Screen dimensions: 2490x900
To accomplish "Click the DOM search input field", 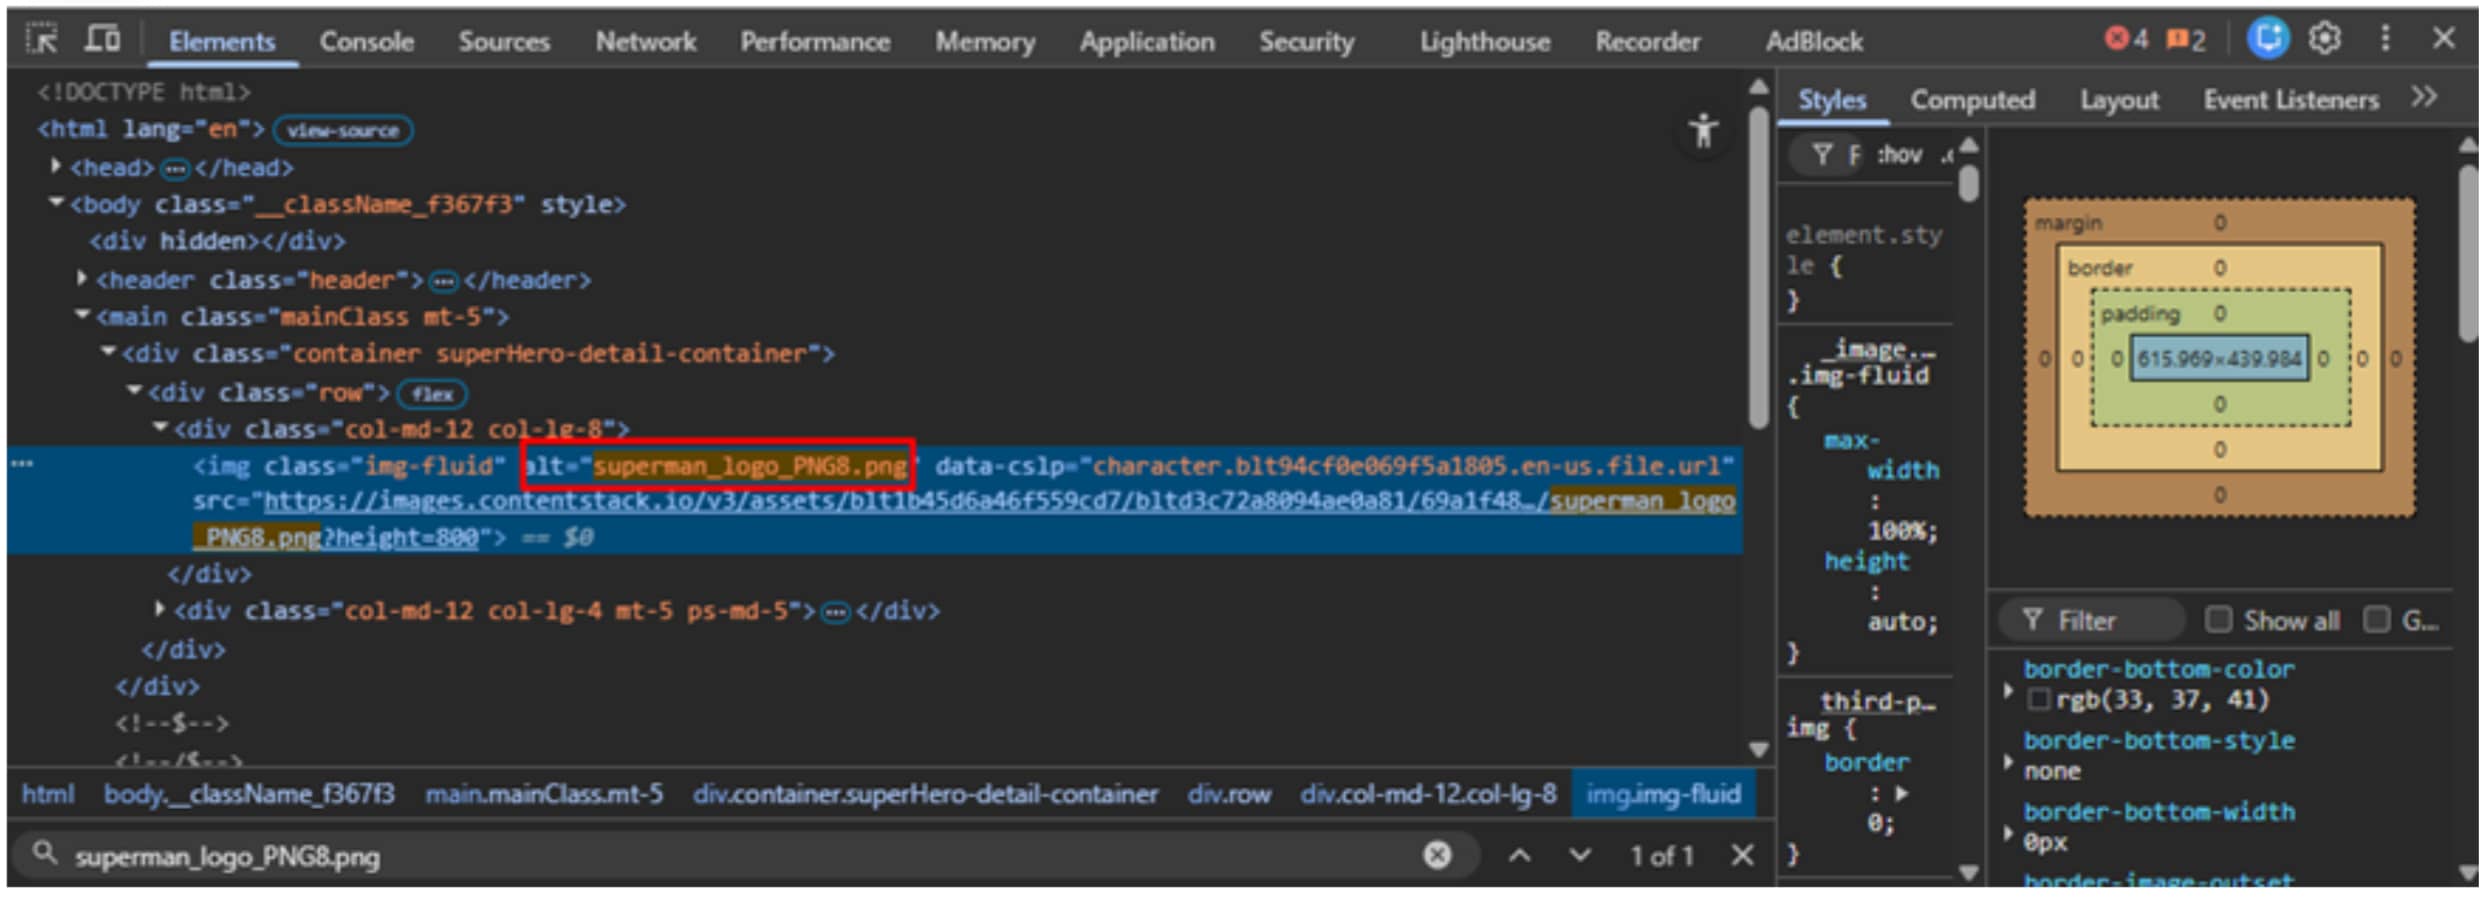I will [x=745, y=856].
